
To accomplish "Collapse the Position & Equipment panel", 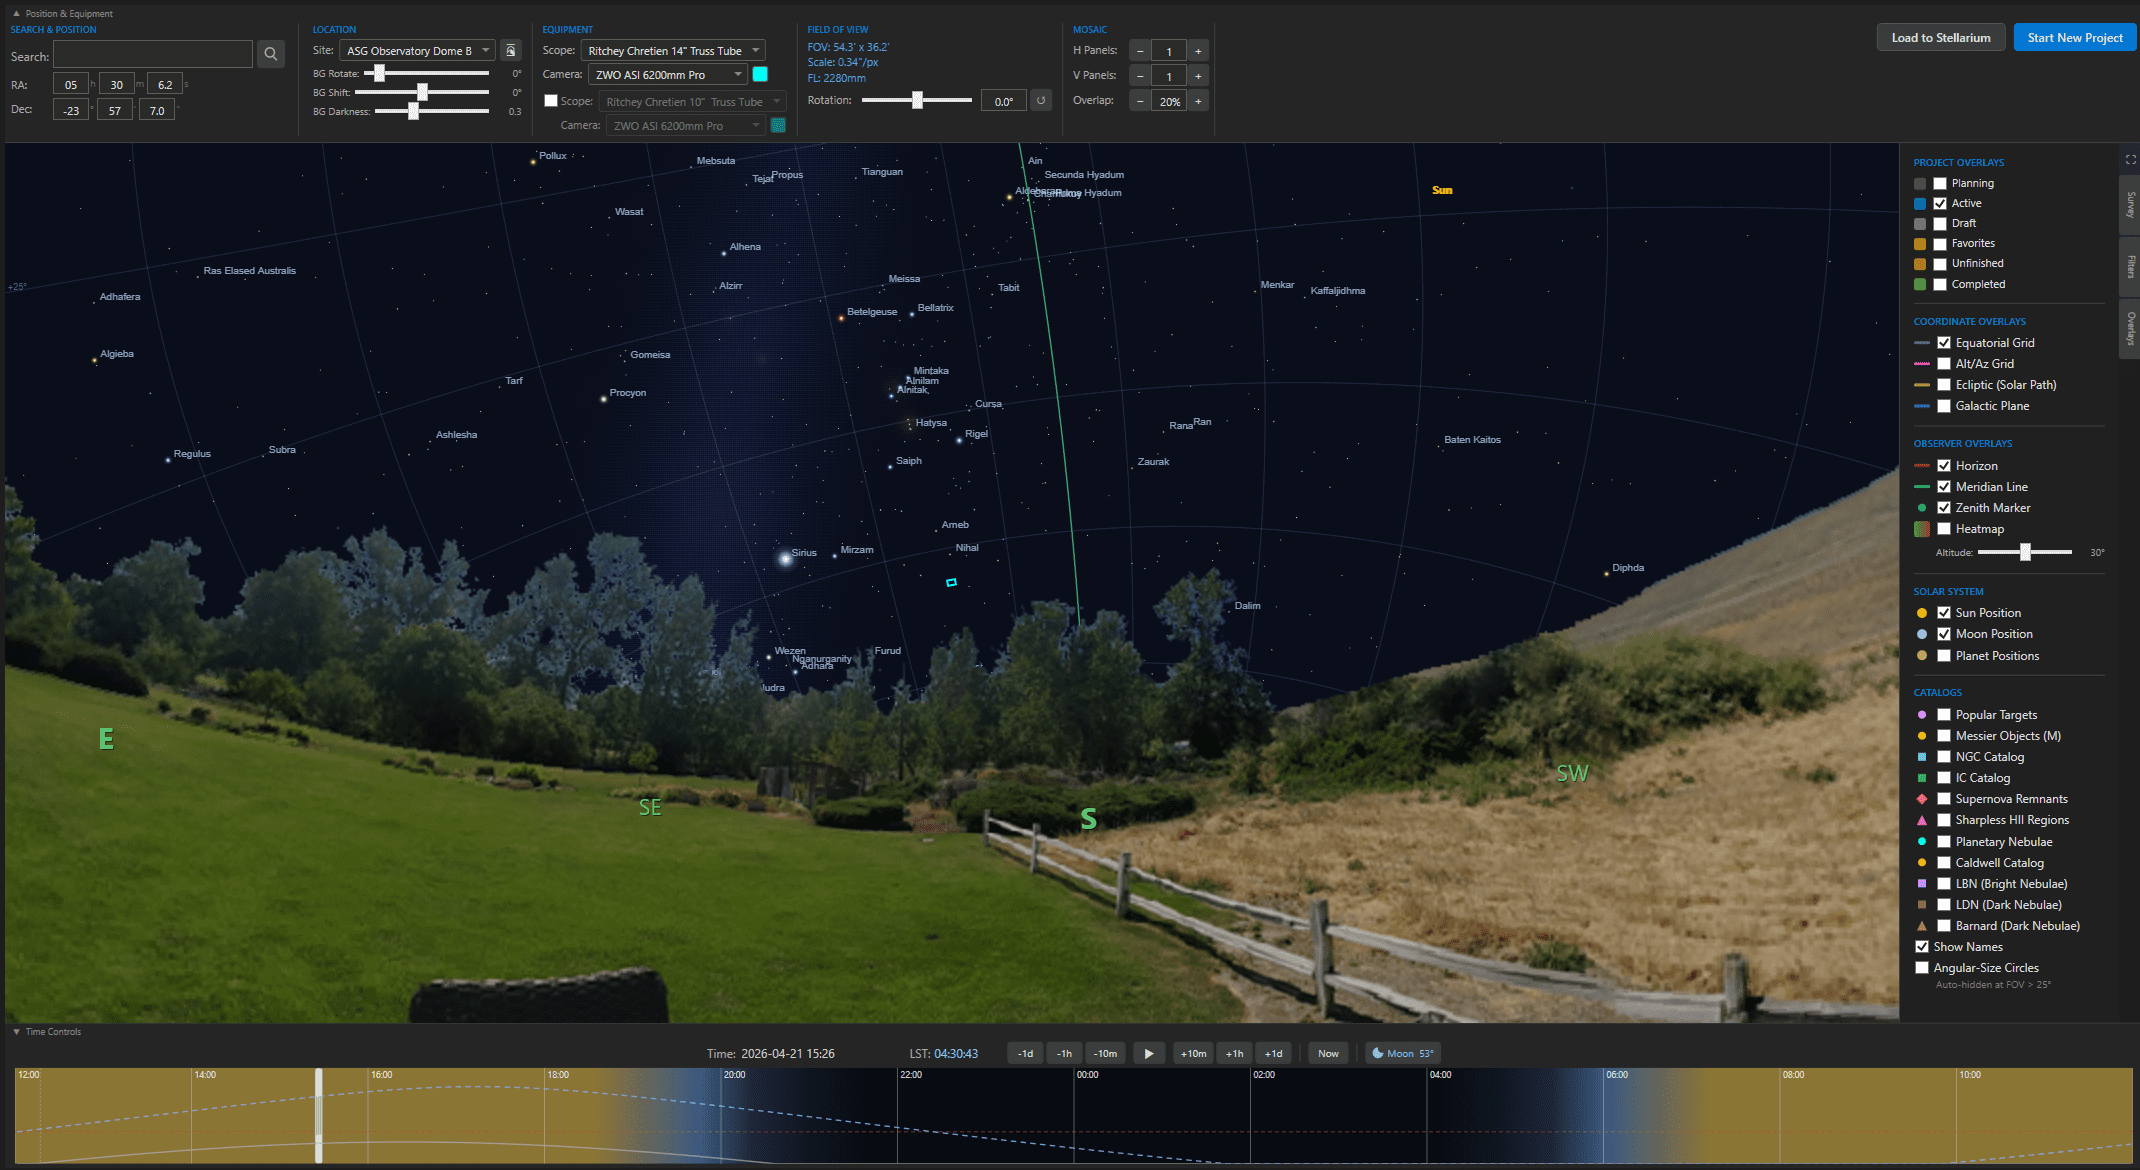I will tap(16, 14).
